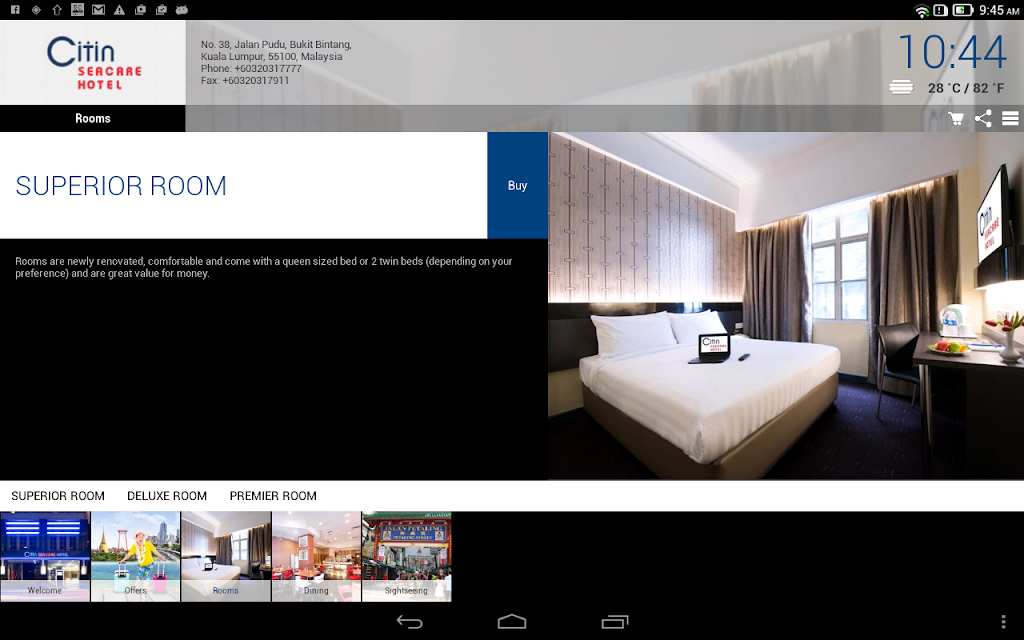Switch to the PREMIER ROOM tab

pos(273,496)
